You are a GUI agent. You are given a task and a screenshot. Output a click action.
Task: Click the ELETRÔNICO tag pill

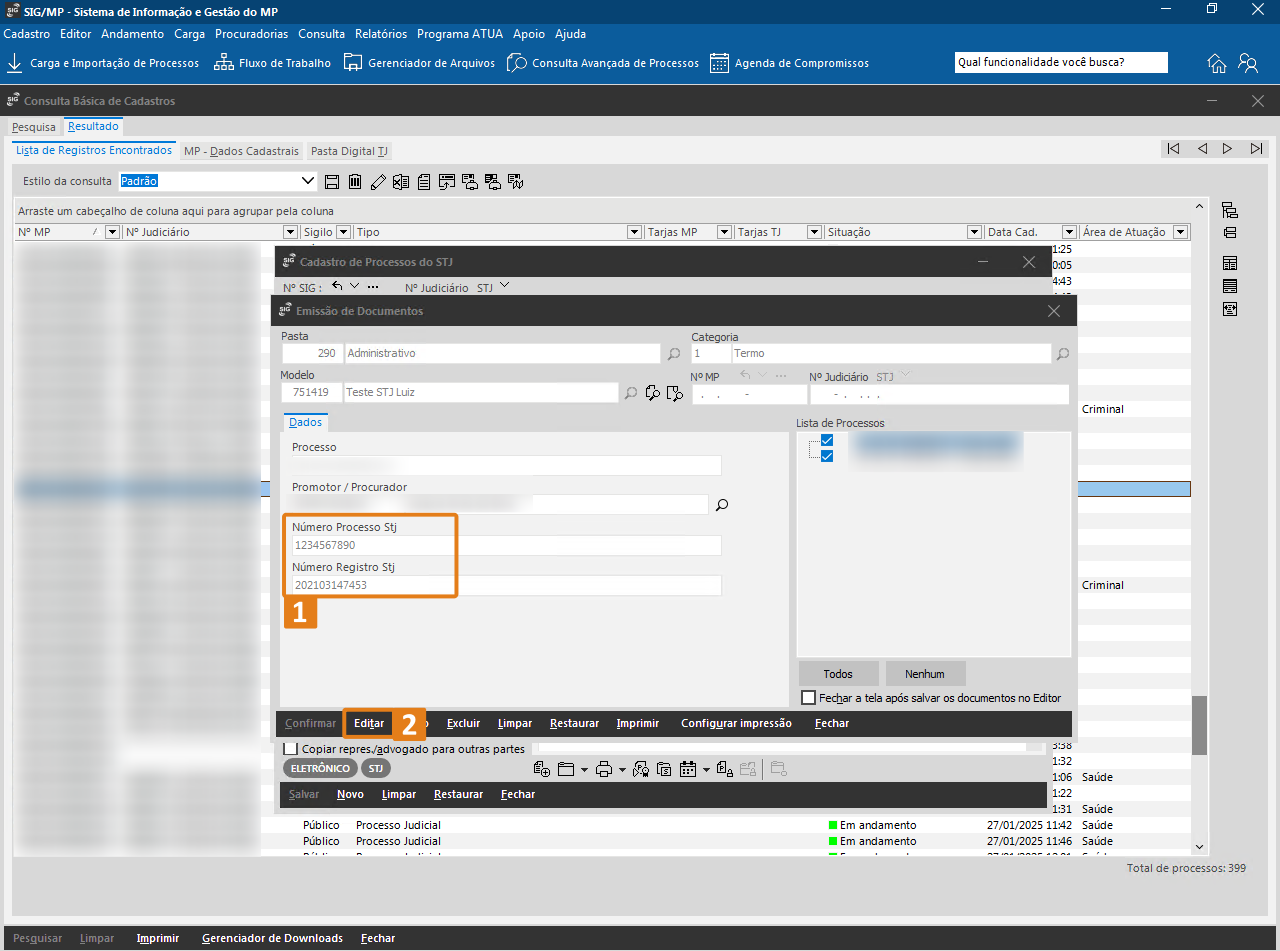(x=320, y=768)
